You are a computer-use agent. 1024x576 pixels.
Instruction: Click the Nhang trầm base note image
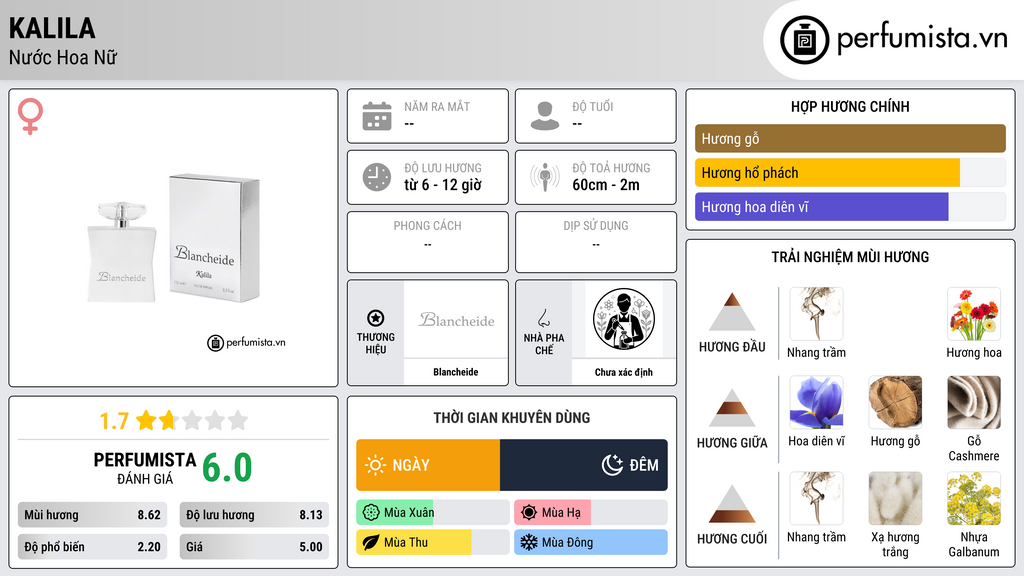coord(816,498)
